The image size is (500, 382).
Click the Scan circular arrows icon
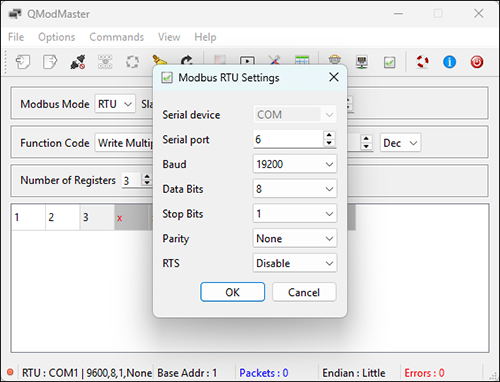coord(132,62)
